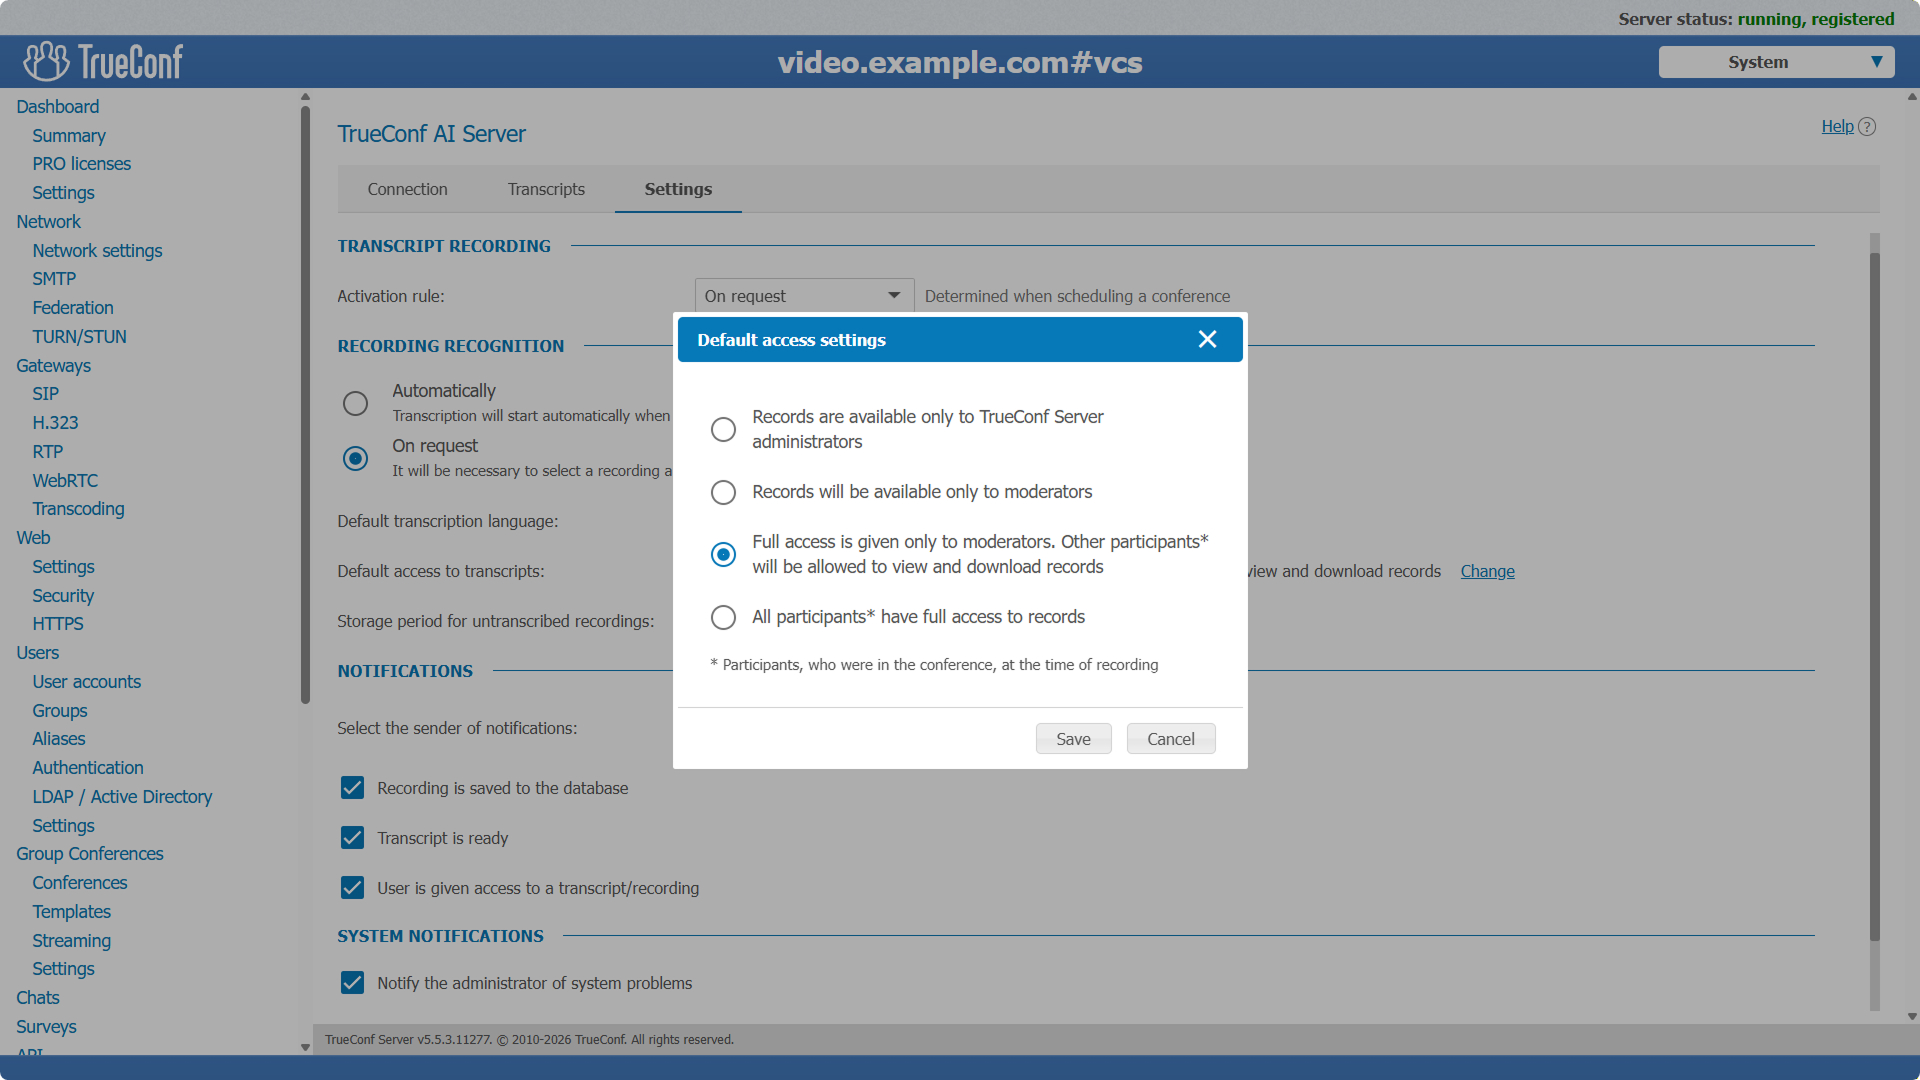This screenshot has height=1080, width=1920.
Task: Click the Help question mark icon
Action: [1867, 127]
